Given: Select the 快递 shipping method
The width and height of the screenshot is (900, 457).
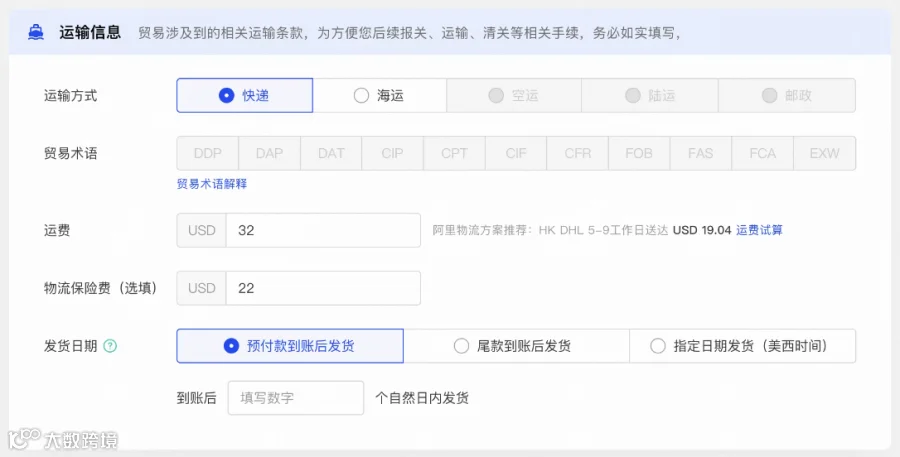Looking at the screenshot, I should 245,95.
